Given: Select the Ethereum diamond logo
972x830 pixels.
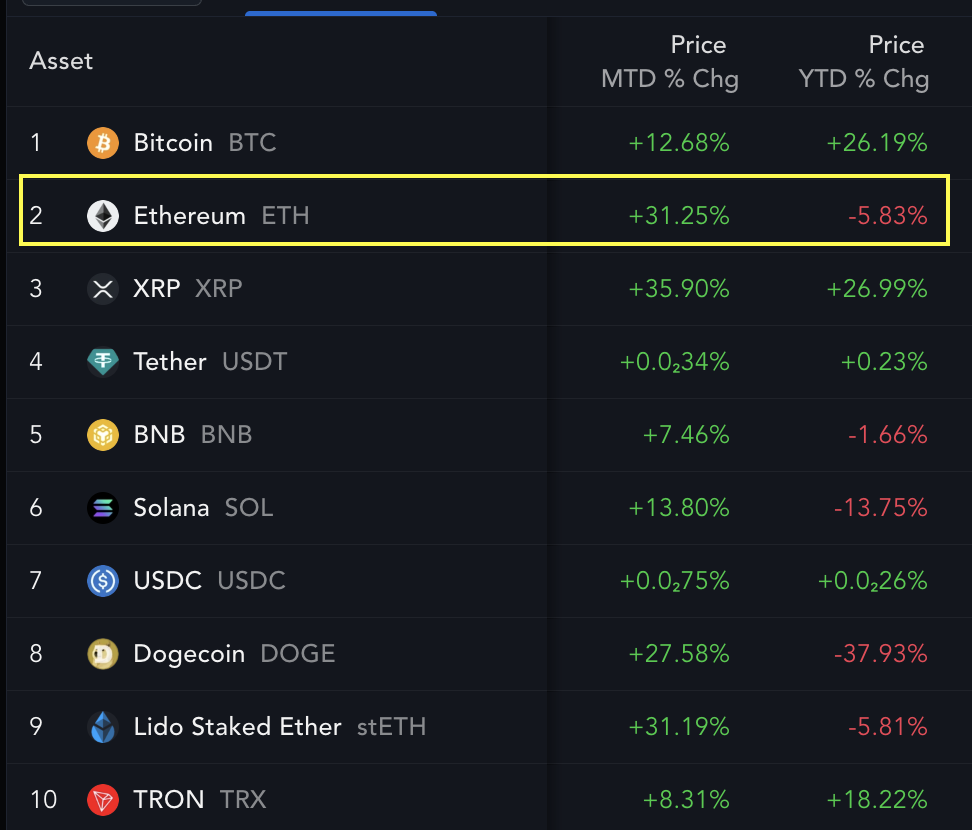Looking at the screenshot, I should coord(101,215).
